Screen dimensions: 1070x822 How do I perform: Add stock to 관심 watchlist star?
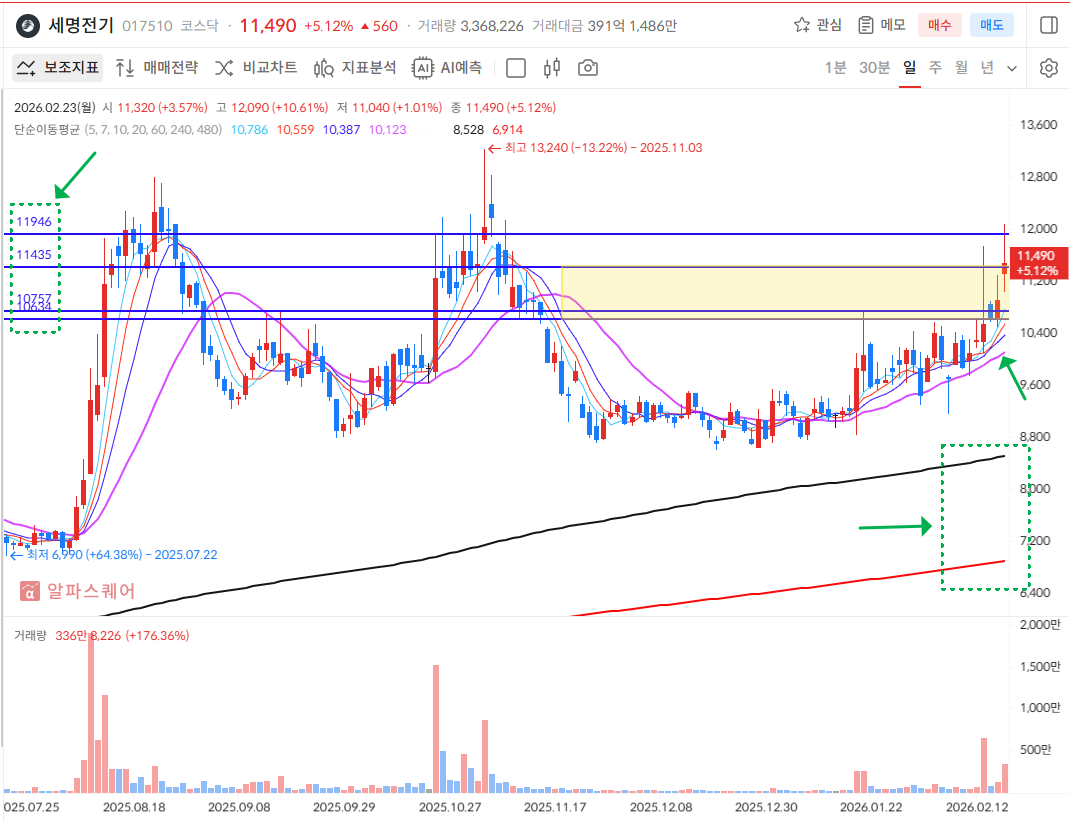click(x=817, y=25)
